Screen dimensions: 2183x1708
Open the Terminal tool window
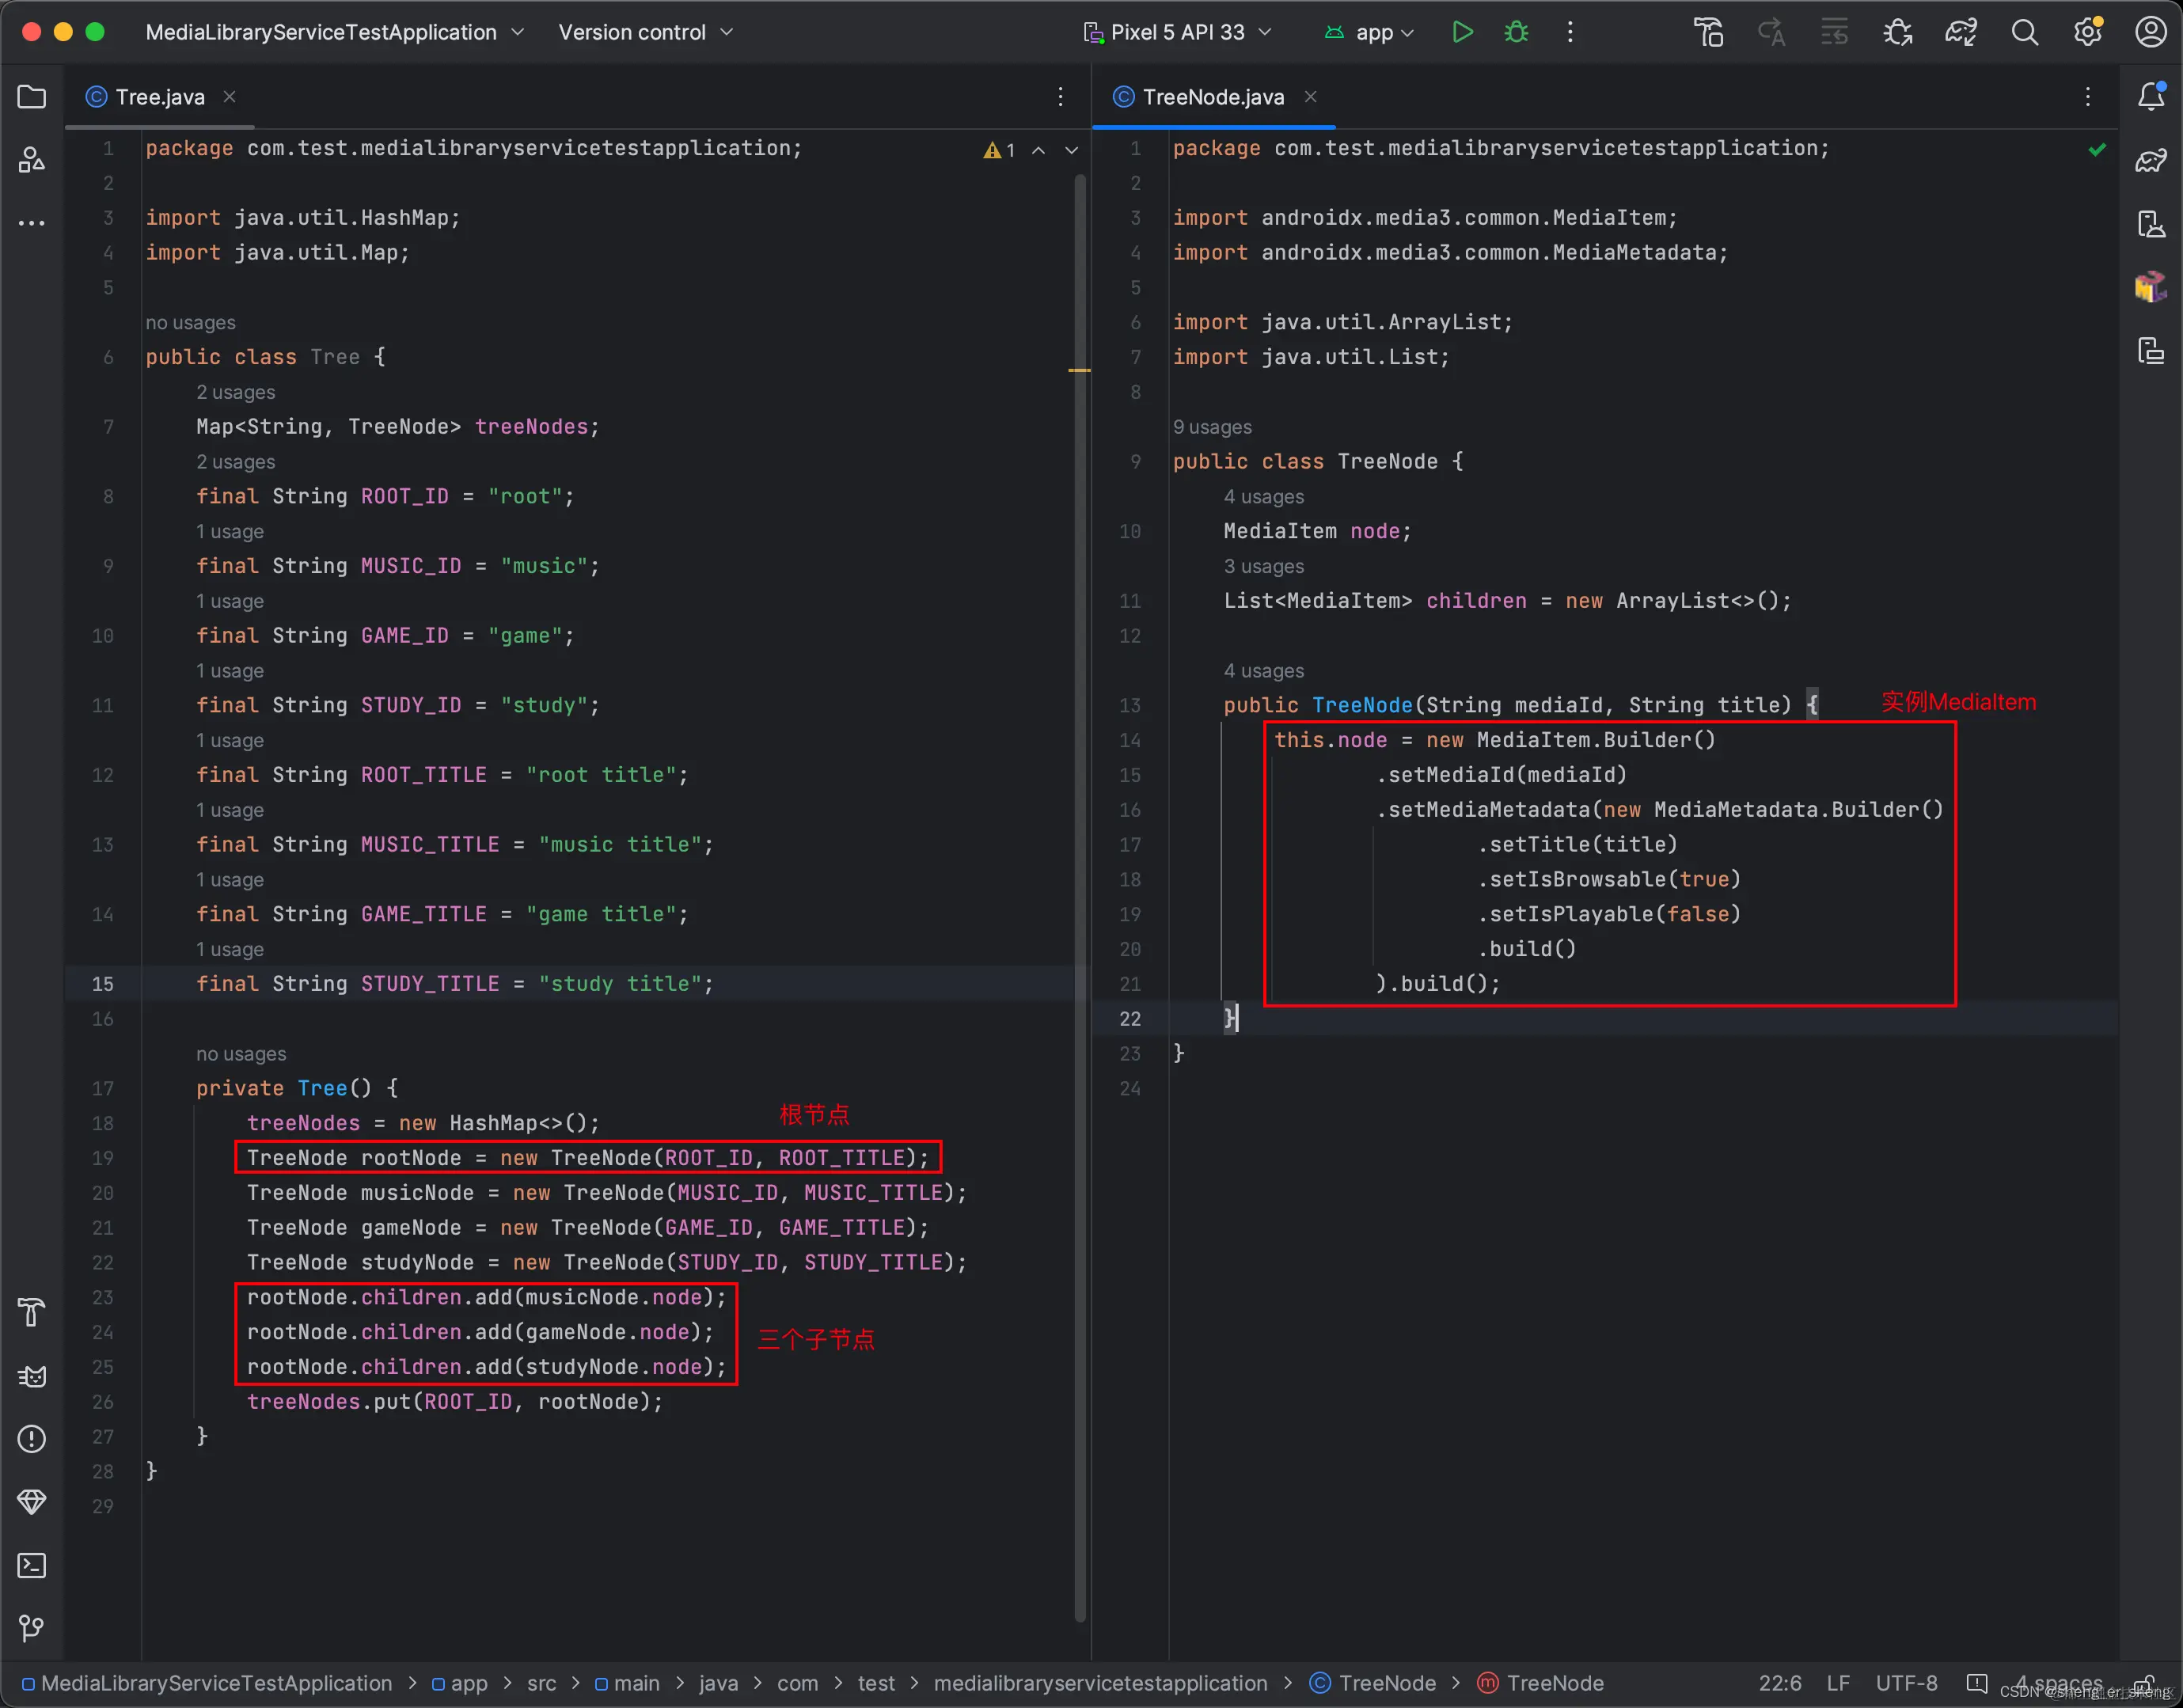[32, 1565]
